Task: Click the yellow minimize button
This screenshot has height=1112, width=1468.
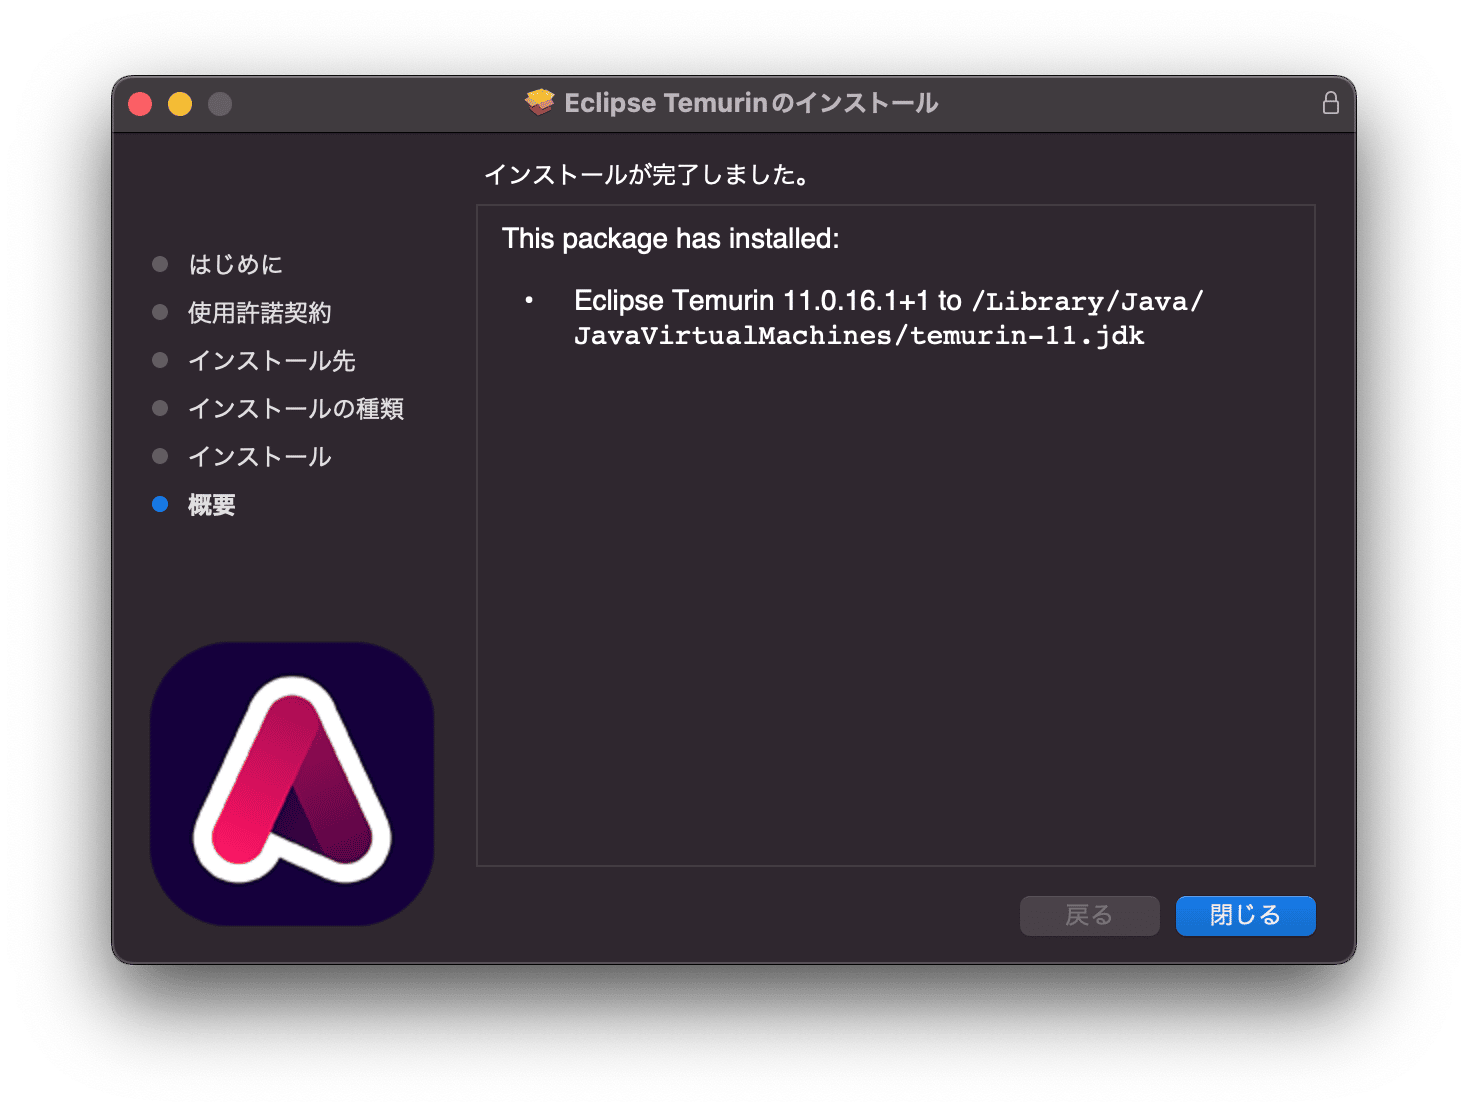Action: pyautogui.click(x=180, y=103)
